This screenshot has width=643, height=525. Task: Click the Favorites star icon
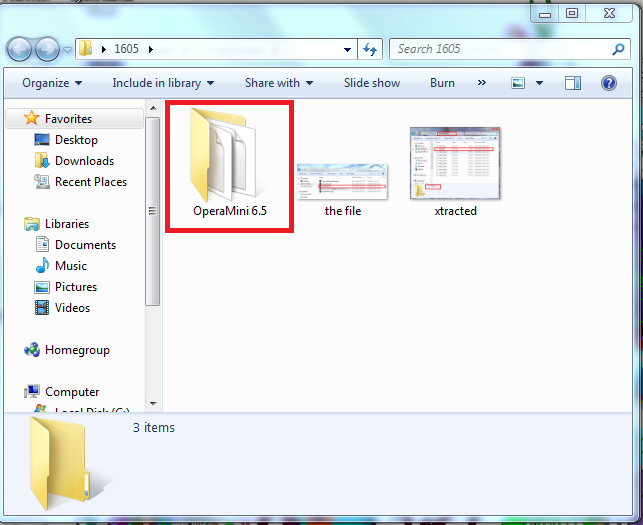[x=32, y=118]
